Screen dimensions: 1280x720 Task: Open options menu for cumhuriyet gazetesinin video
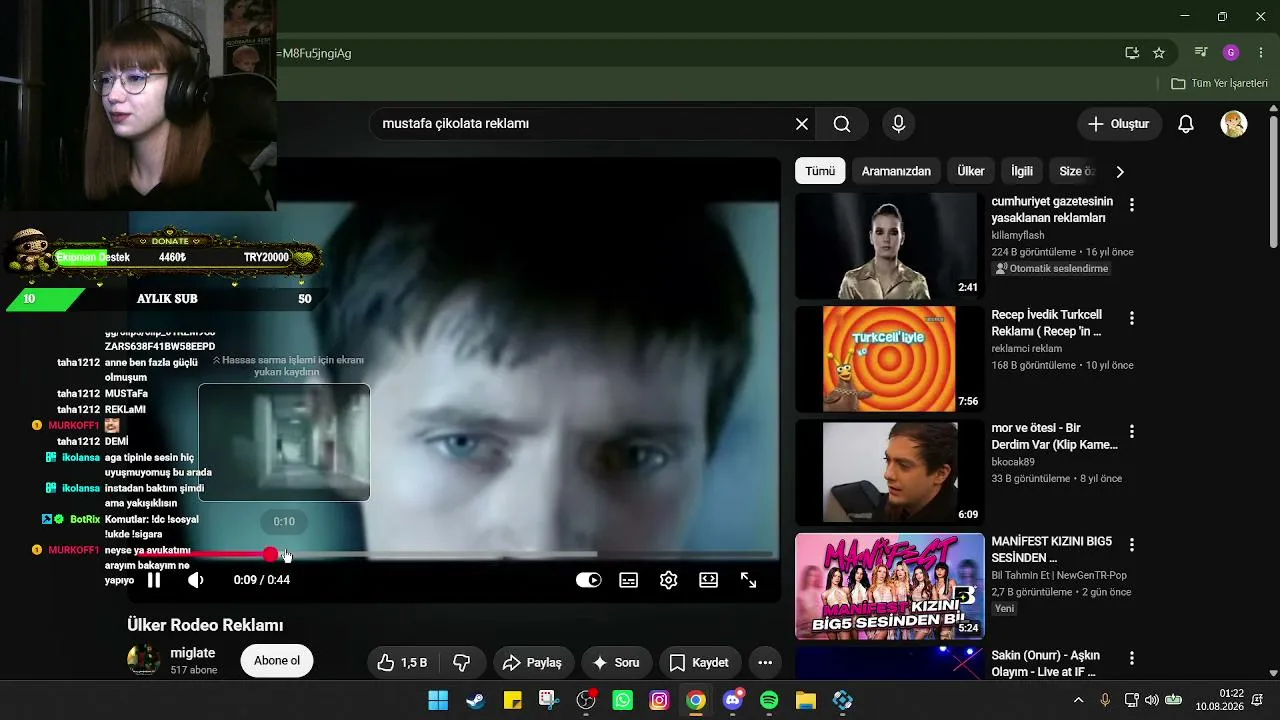(x=1132, y=204)
